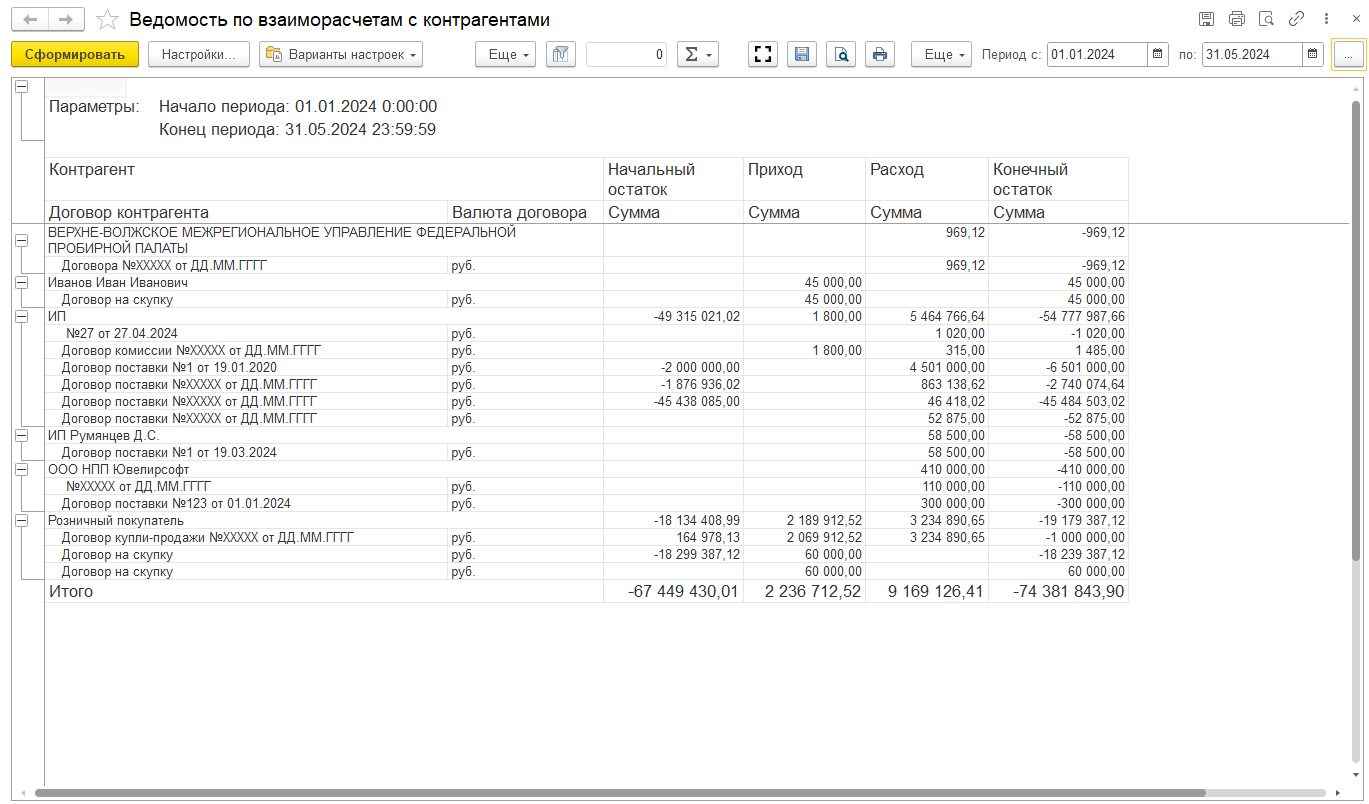Collapse the parameters section group
The width and height of the screenshot is (1369, 804).
tap(22, 88)
